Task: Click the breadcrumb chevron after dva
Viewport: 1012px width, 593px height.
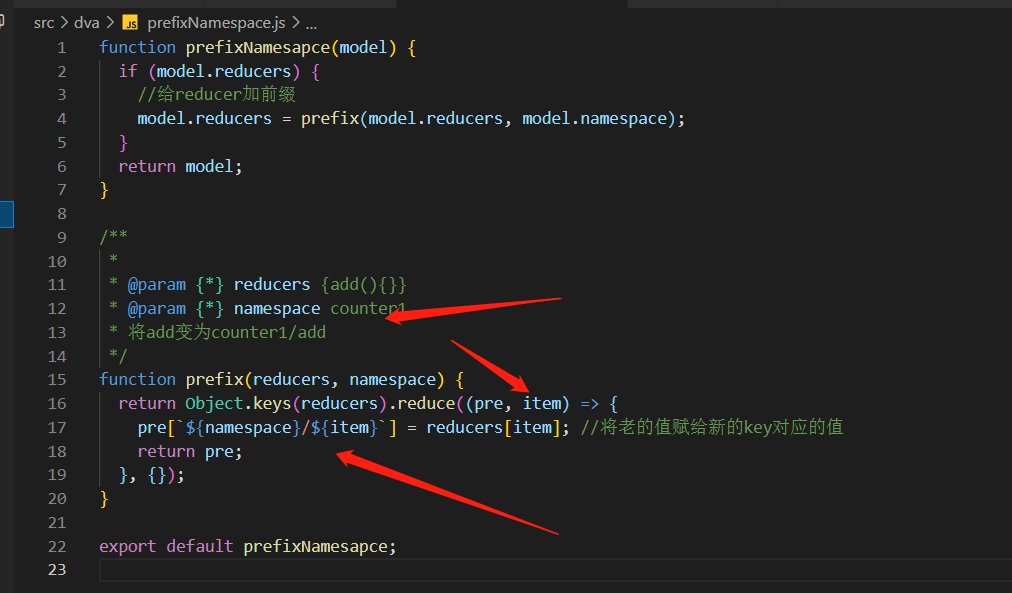Action: [107, 21]
